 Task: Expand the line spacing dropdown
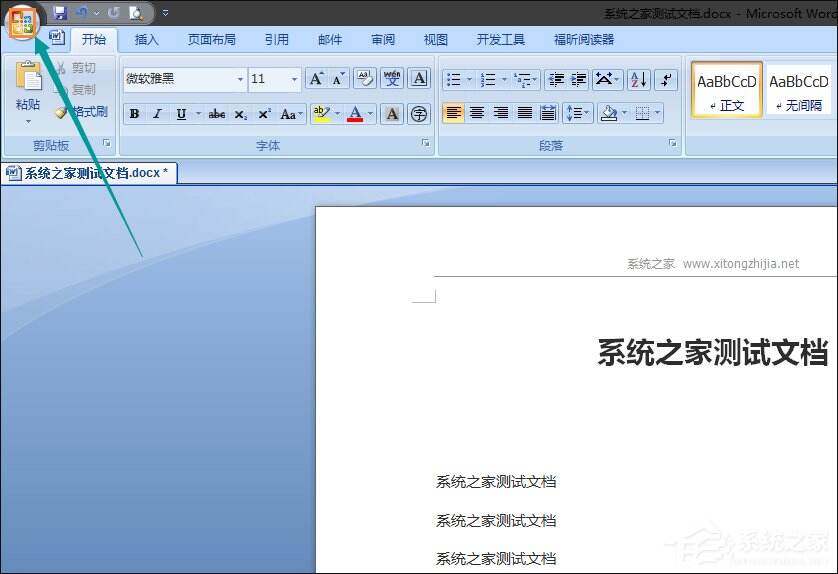coord(584,114)
